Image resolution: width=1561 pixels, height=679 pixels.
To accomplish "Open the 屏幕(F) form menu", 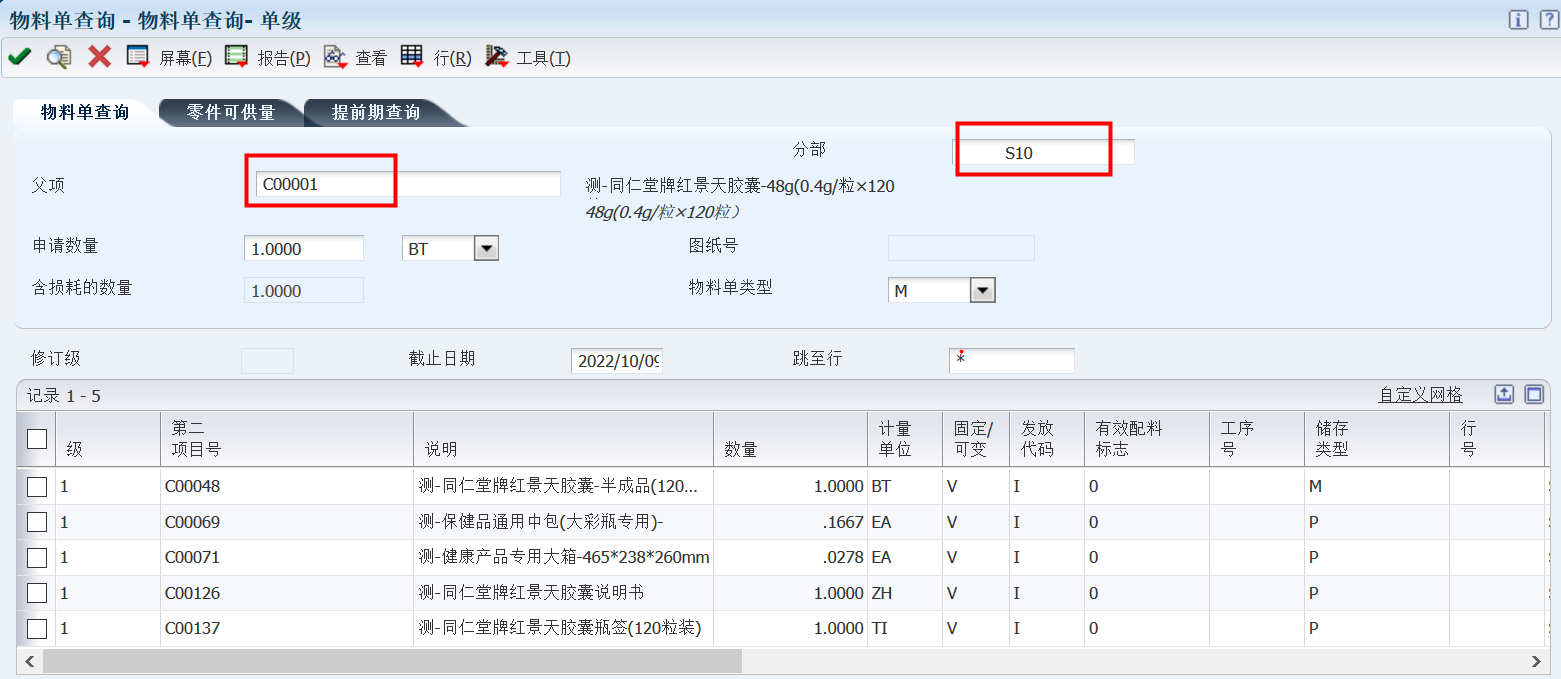I will [170, 58].
